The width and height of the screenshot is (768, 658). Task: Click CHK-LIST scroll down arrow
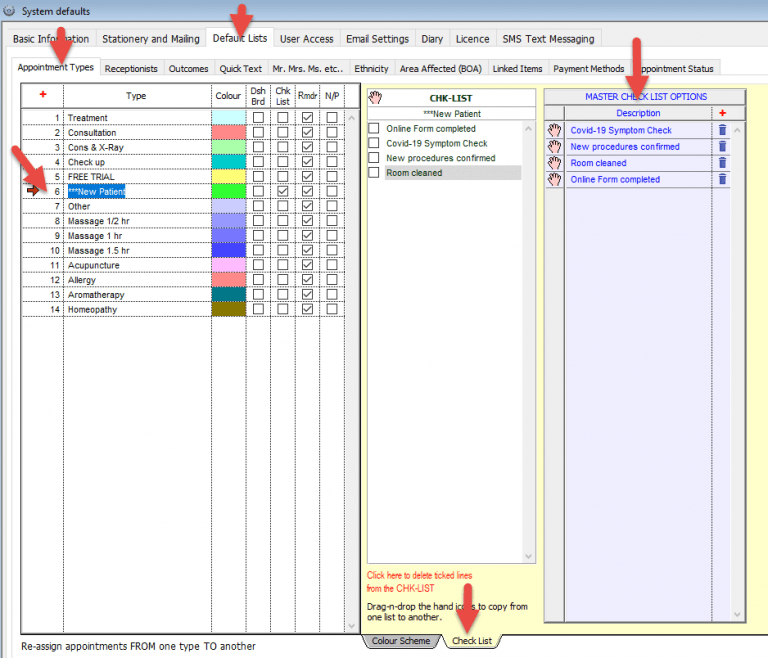[x=528, y=556]
